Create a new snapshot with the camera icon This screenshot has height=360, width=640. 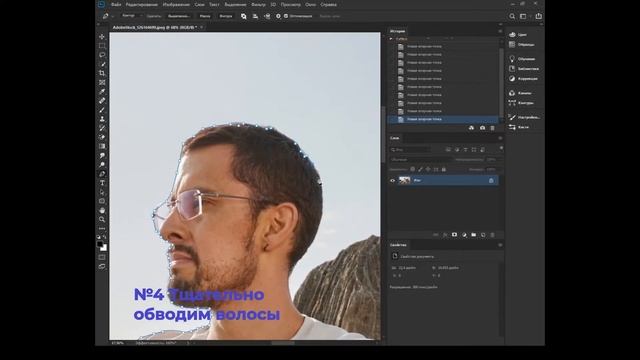[x=482, y=128]
